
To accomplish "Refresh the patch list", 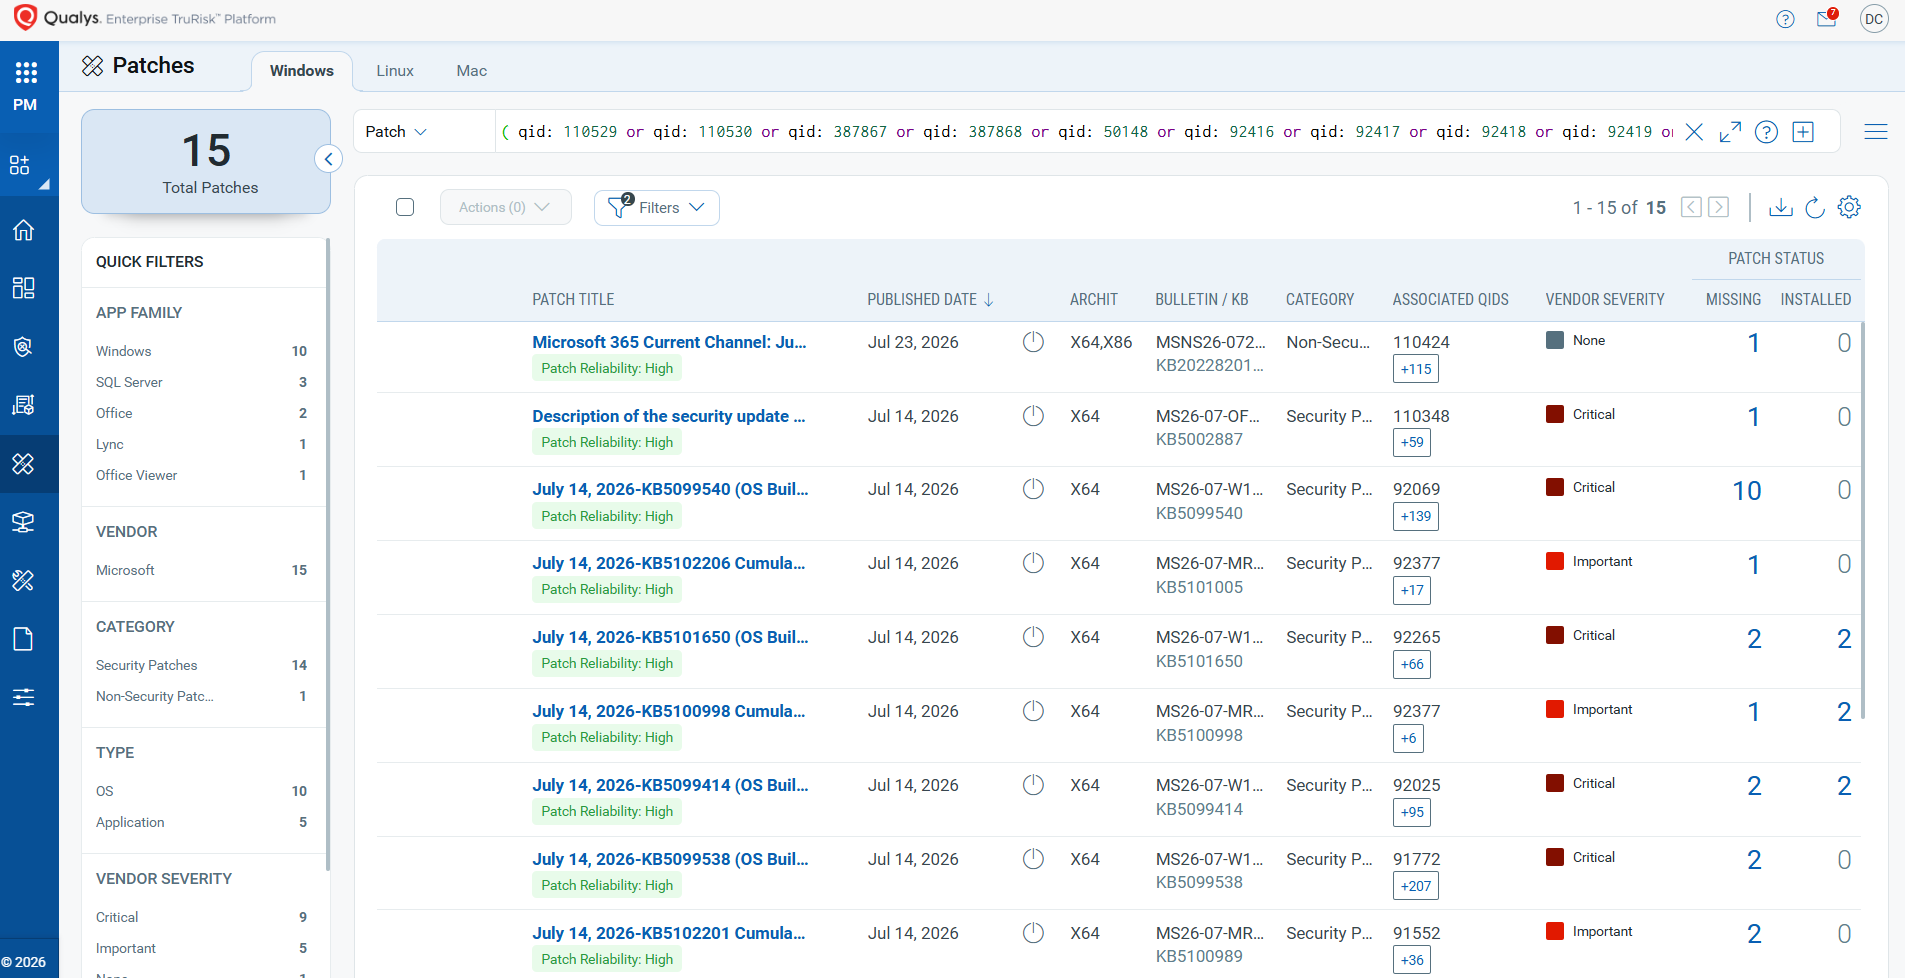I will click(x=1815, y=207).
